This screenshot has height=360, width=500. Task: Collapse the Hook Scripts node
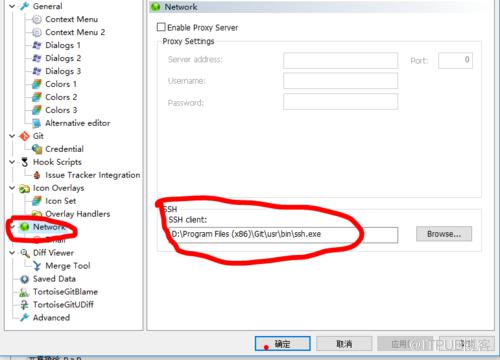pos(12,162)
